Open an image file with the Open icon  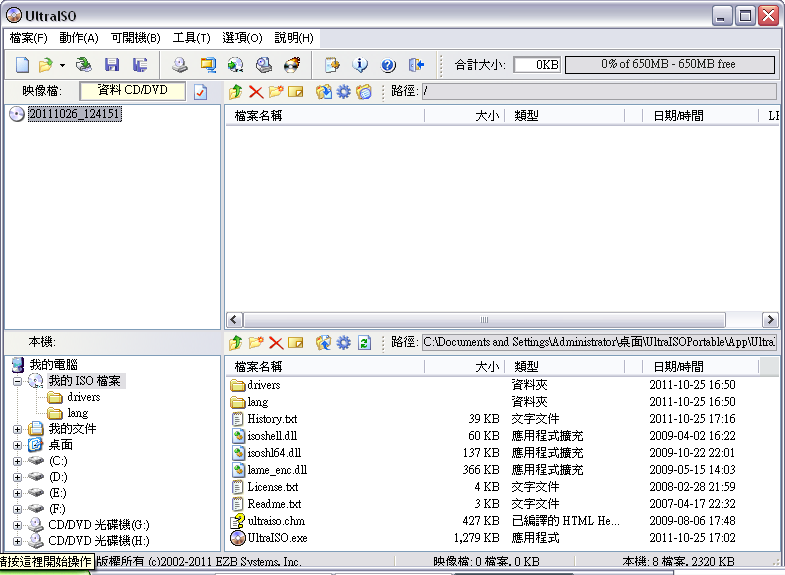tap(46, 65)
